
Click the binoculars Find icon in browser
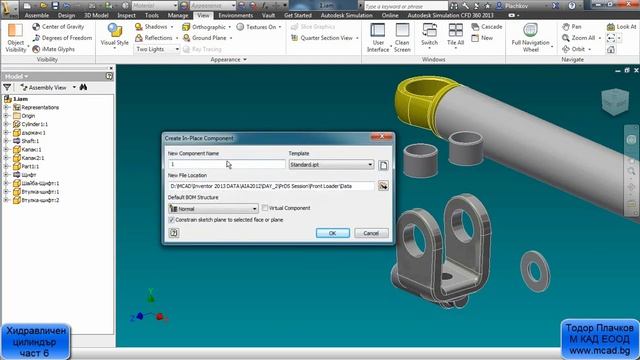pos(83,87)
